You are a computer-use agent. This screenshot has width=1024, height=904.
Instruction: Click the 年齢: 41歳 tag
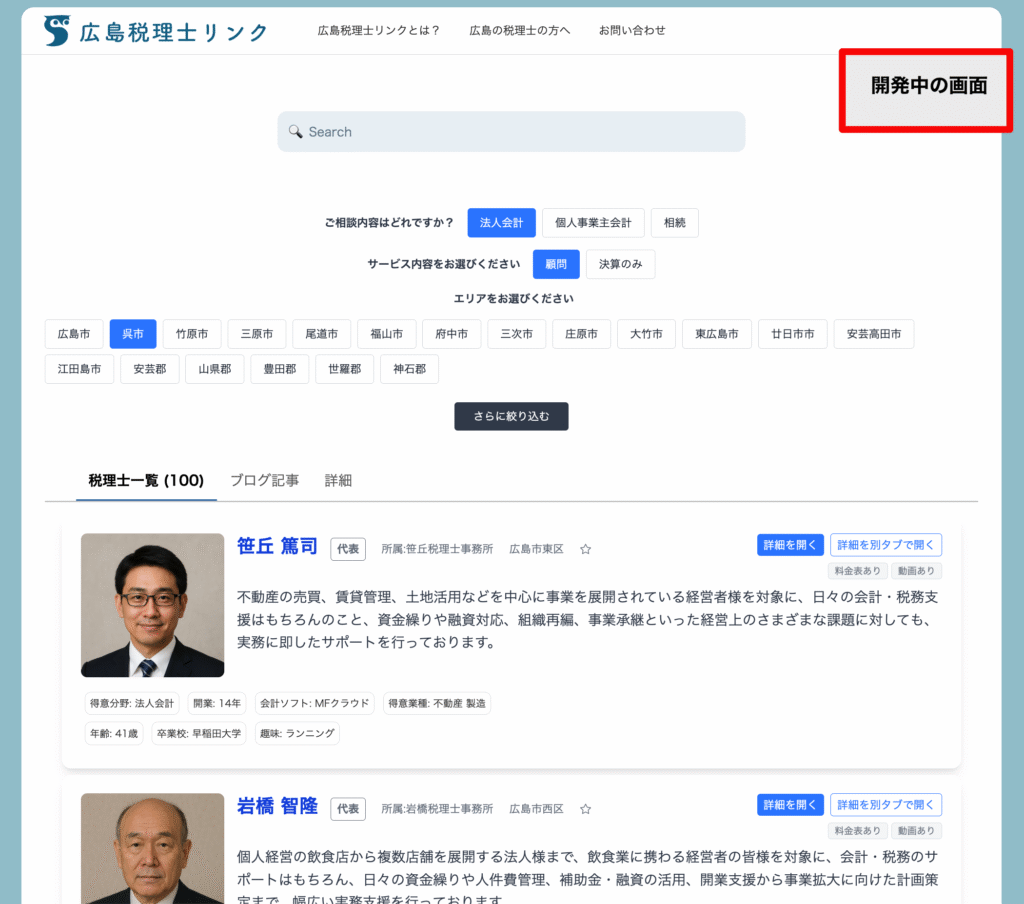click(x=114, y=734)
